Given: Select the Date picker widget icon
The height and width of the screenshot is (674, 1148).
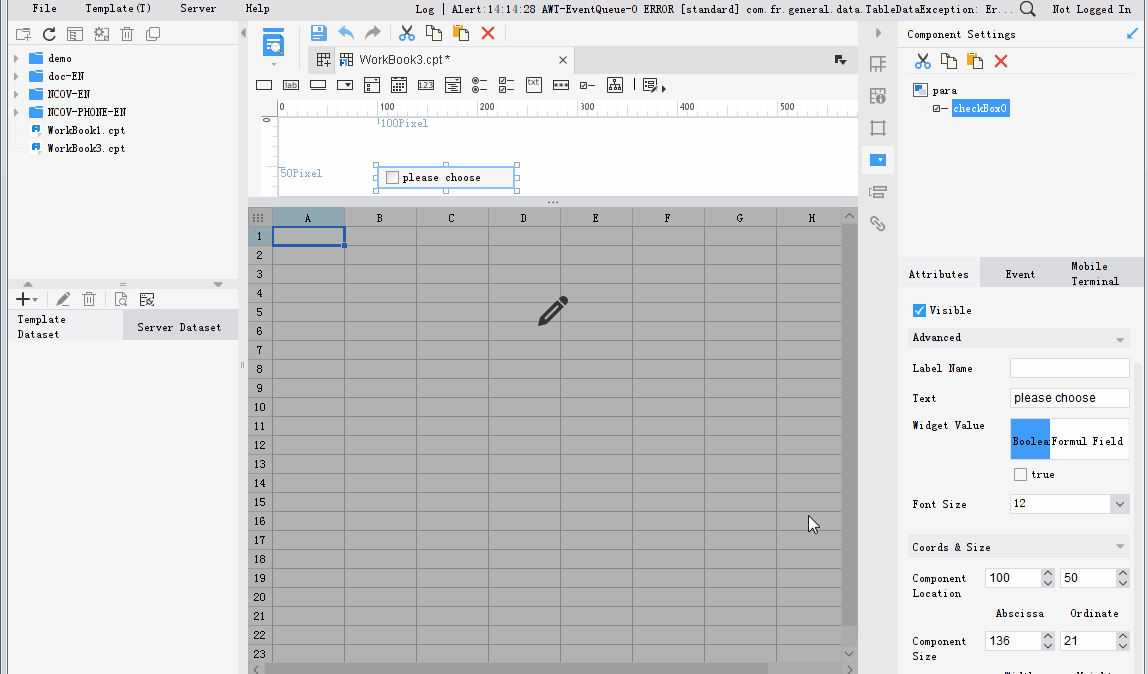Looking at the screenshot, I should [398, 85].
